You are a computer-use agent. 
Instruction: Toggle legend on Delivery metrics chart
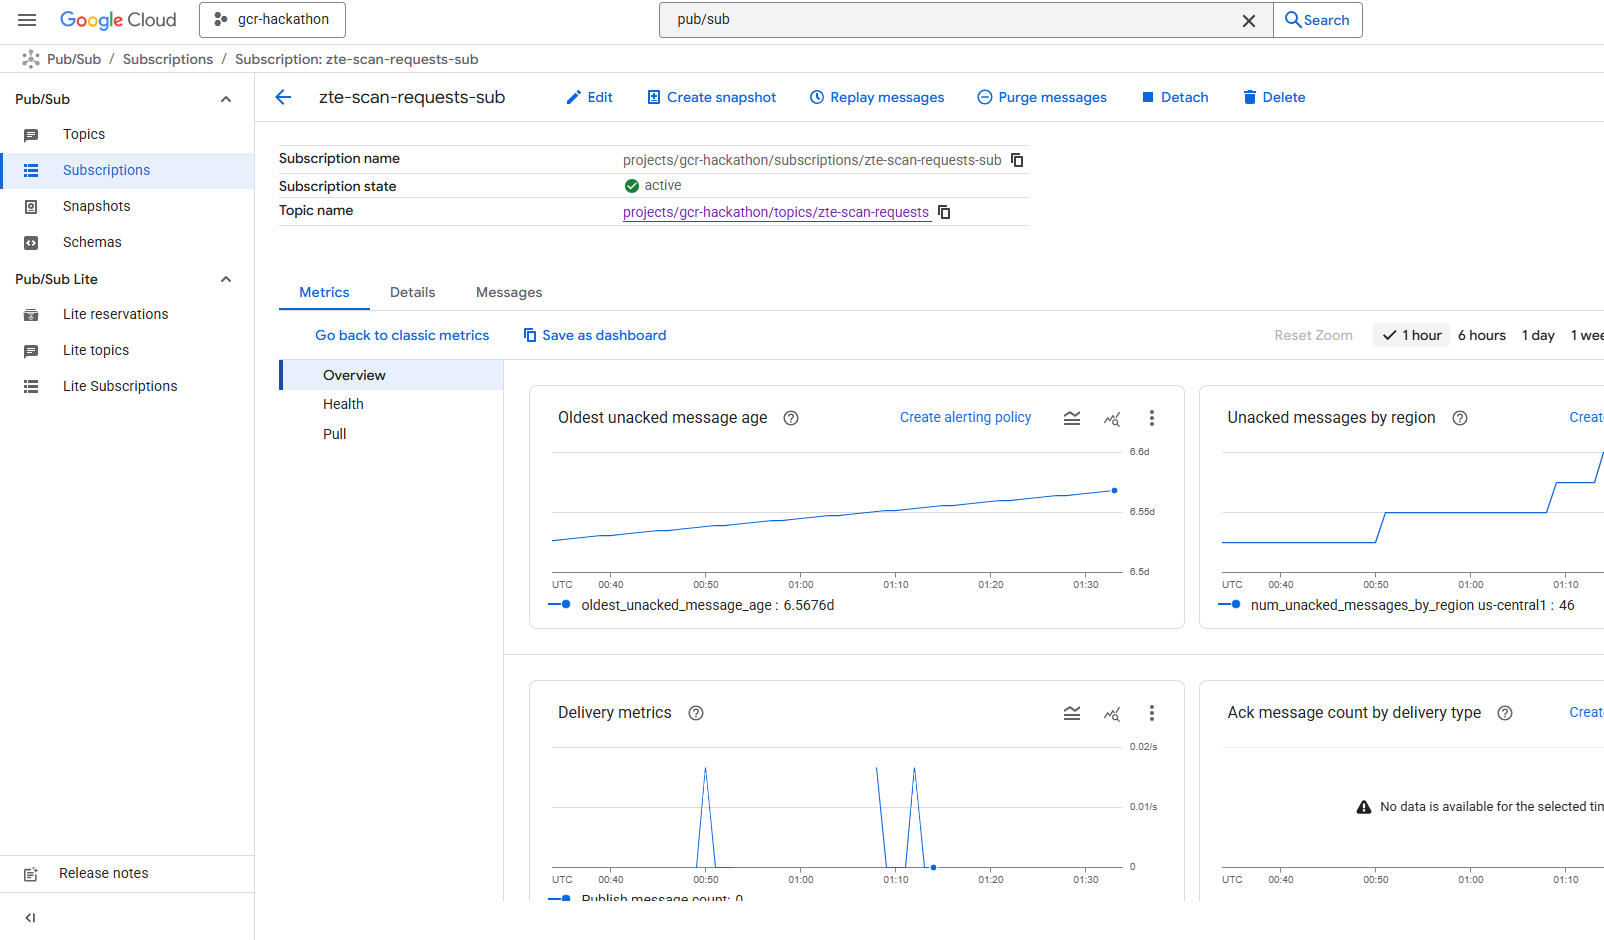point(1072,713)
